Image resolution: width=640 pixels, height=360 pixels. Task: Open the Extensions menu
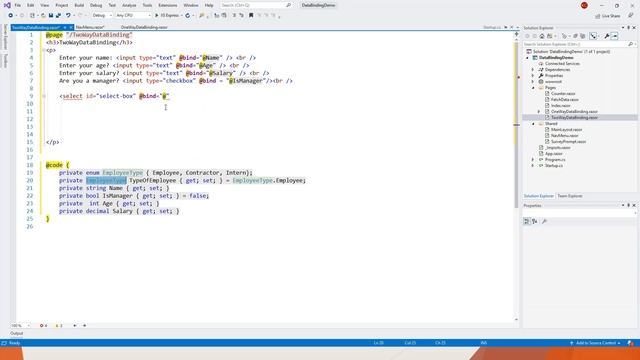(168, 5)
